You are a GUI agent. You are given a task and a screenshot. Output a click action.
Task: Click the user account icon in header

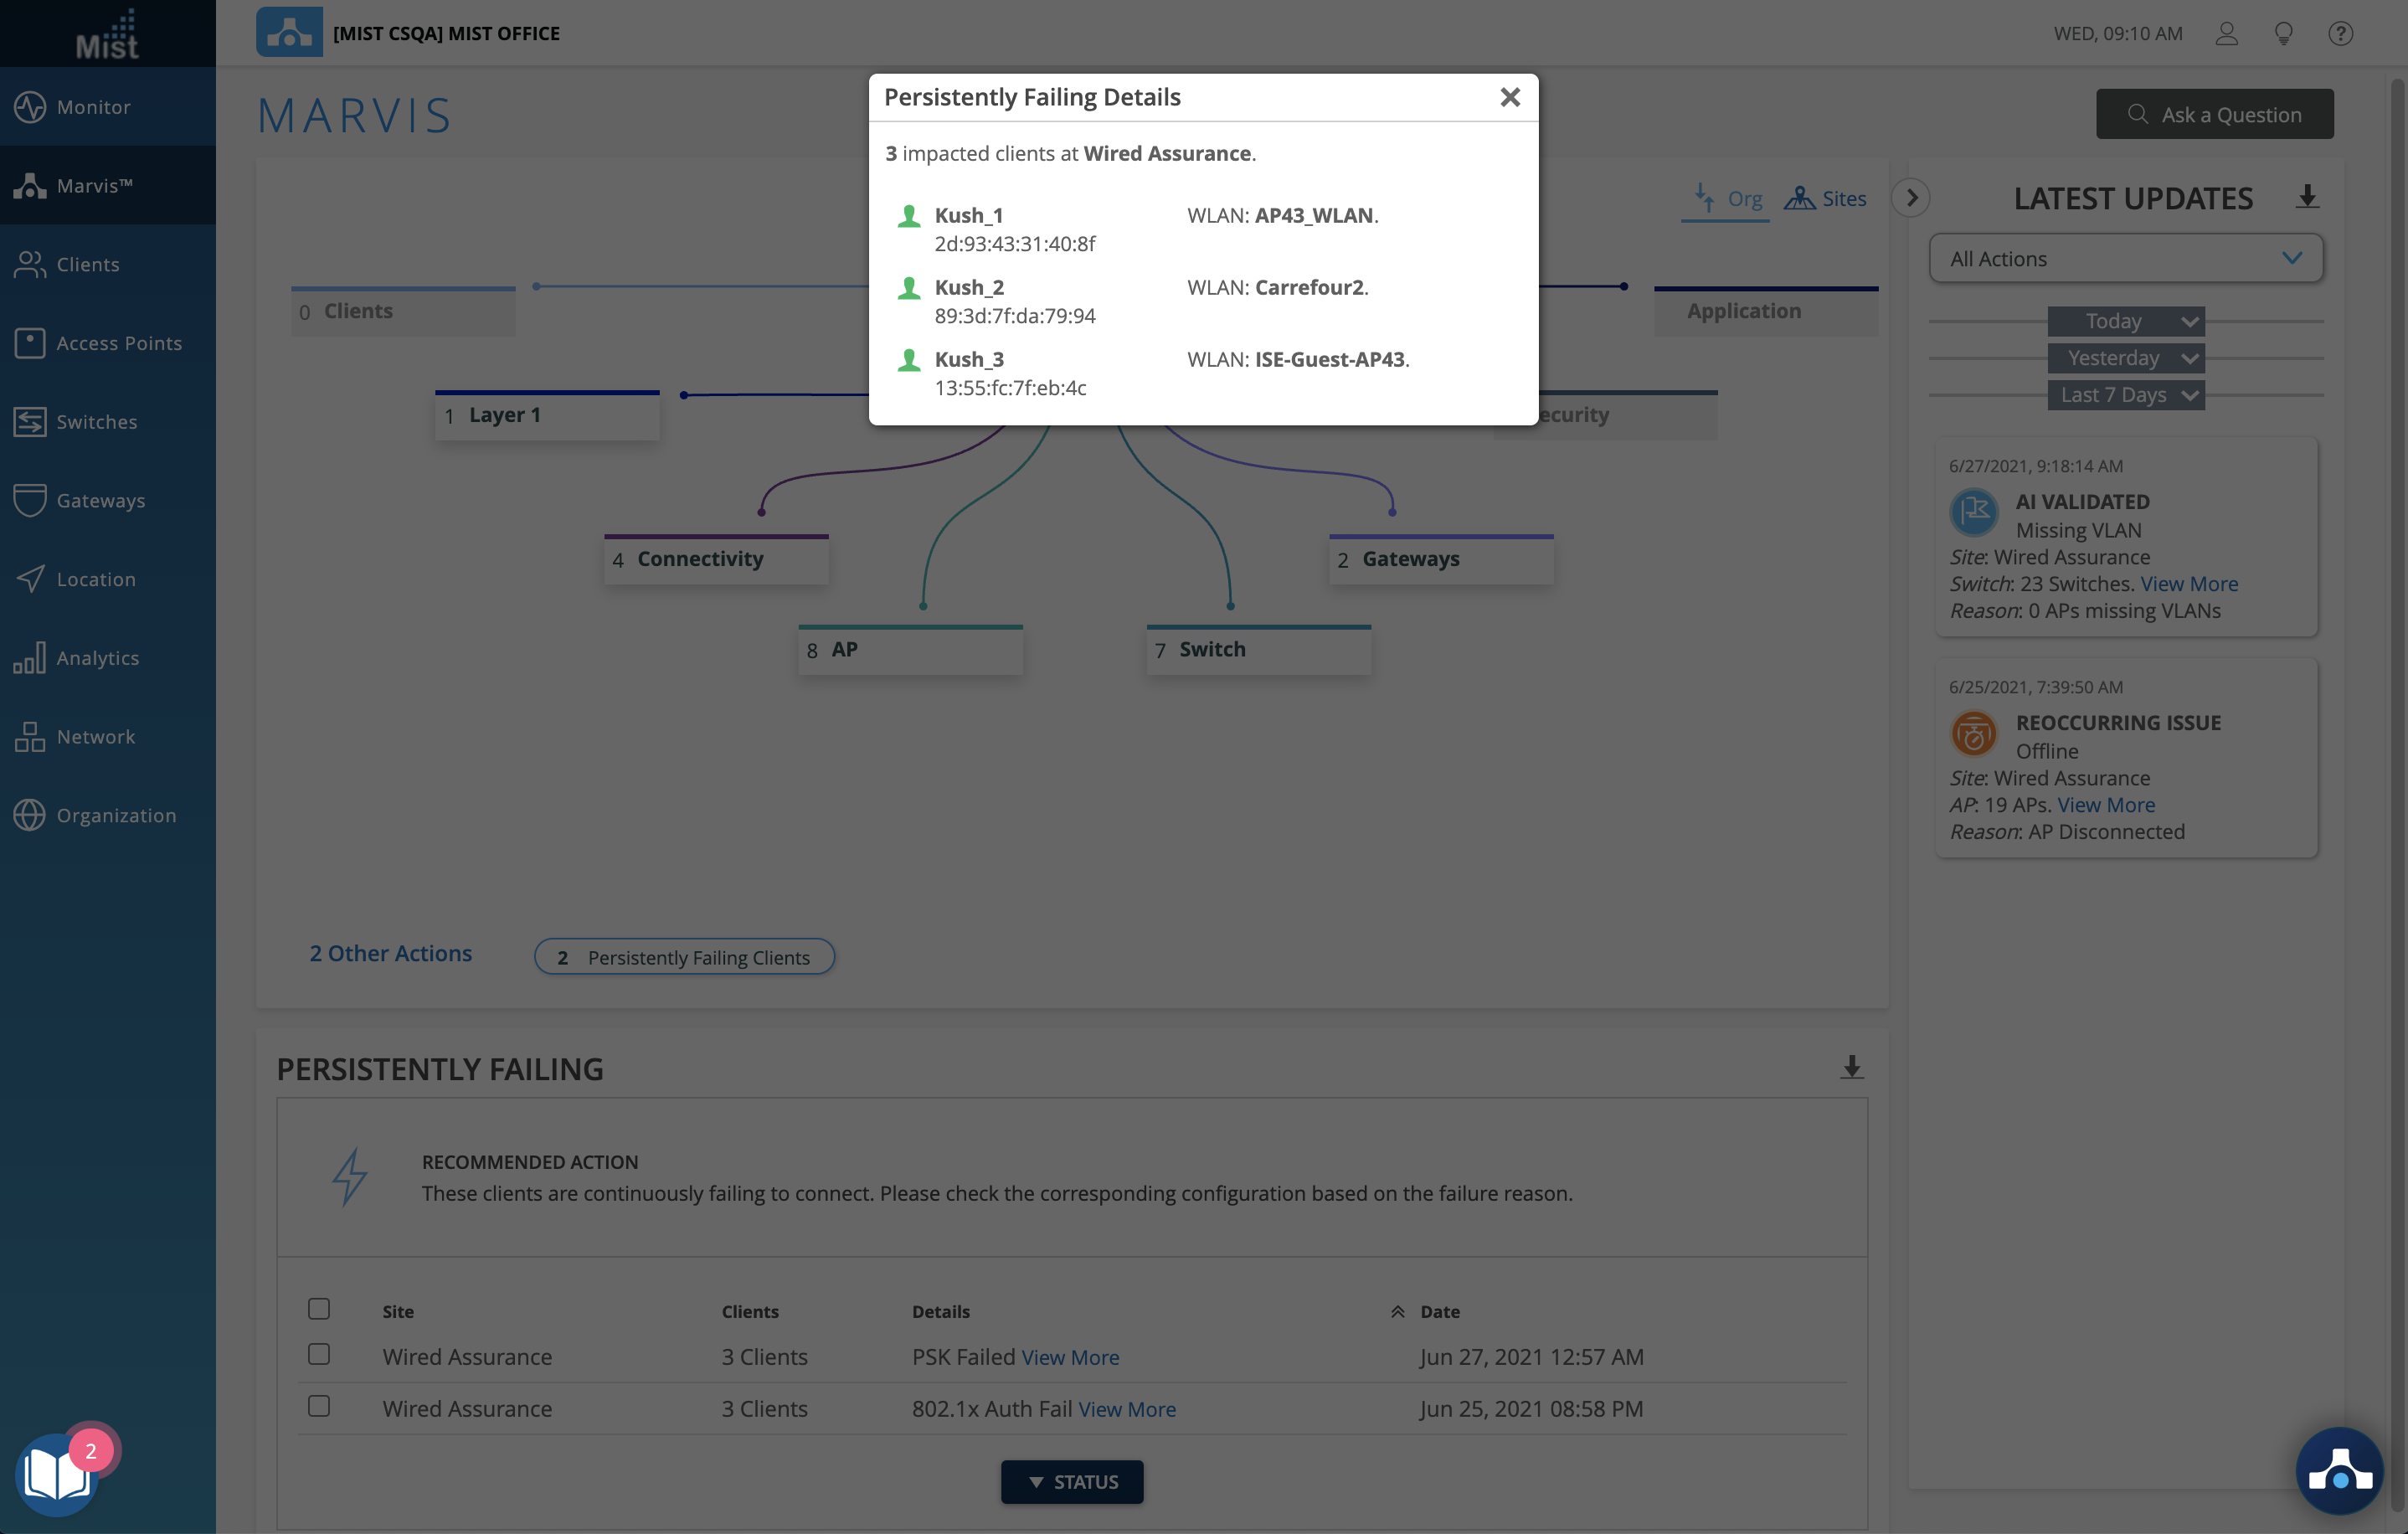tap(2226, 33)
